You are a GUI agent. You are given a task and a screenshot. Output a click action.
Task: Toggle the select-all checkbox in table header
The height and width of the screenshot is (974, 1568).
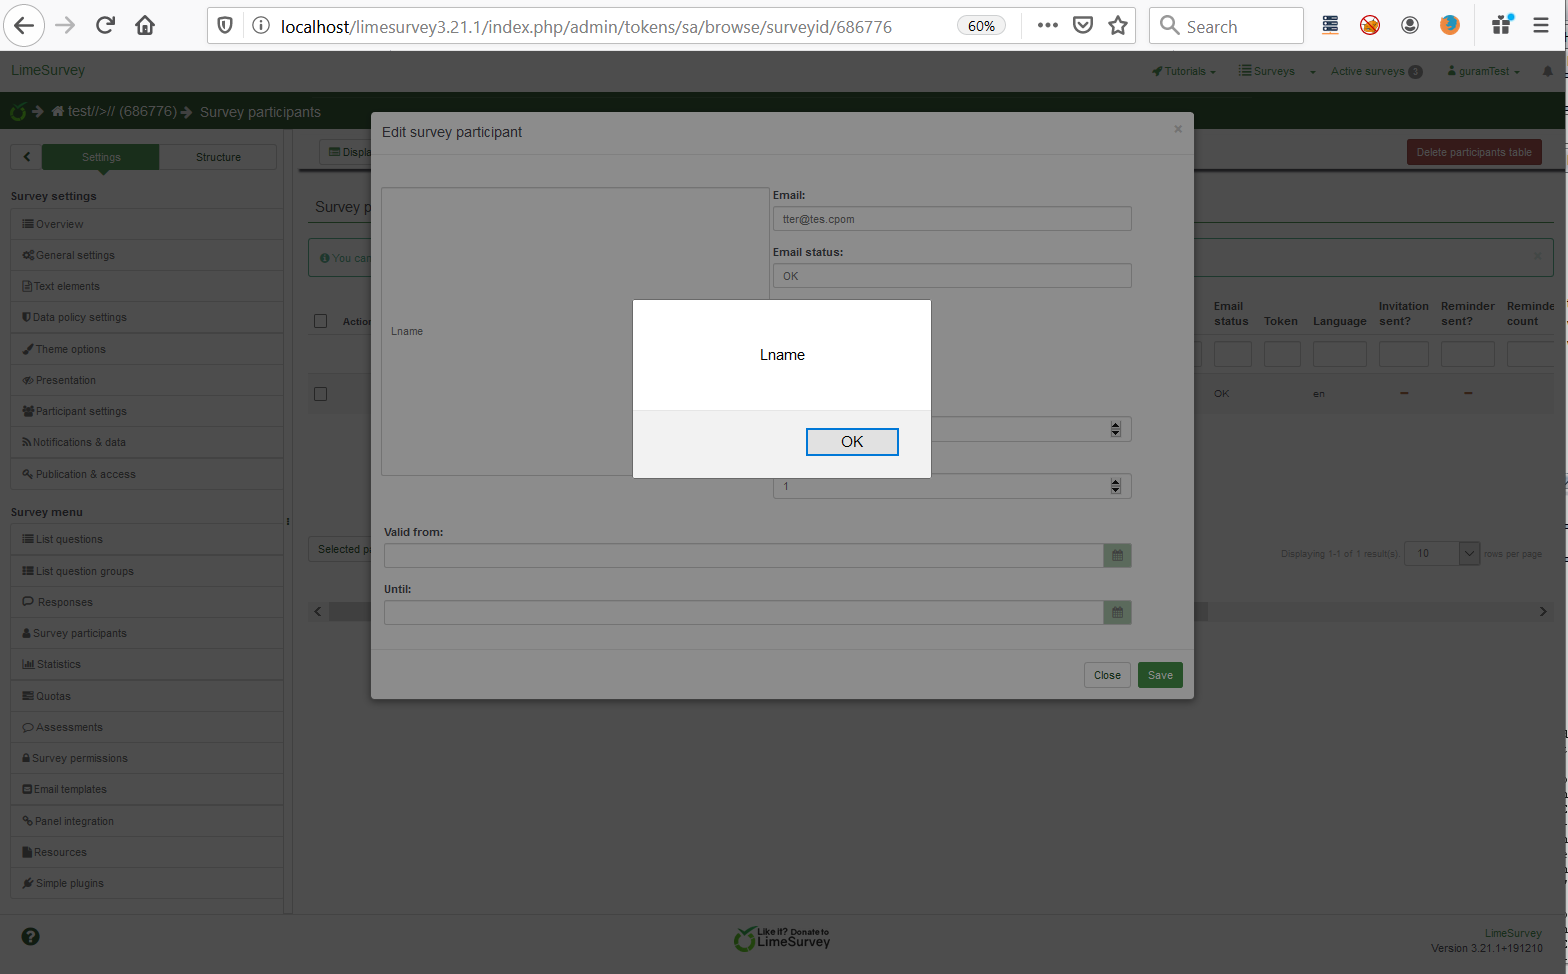[x=321, y=321]
